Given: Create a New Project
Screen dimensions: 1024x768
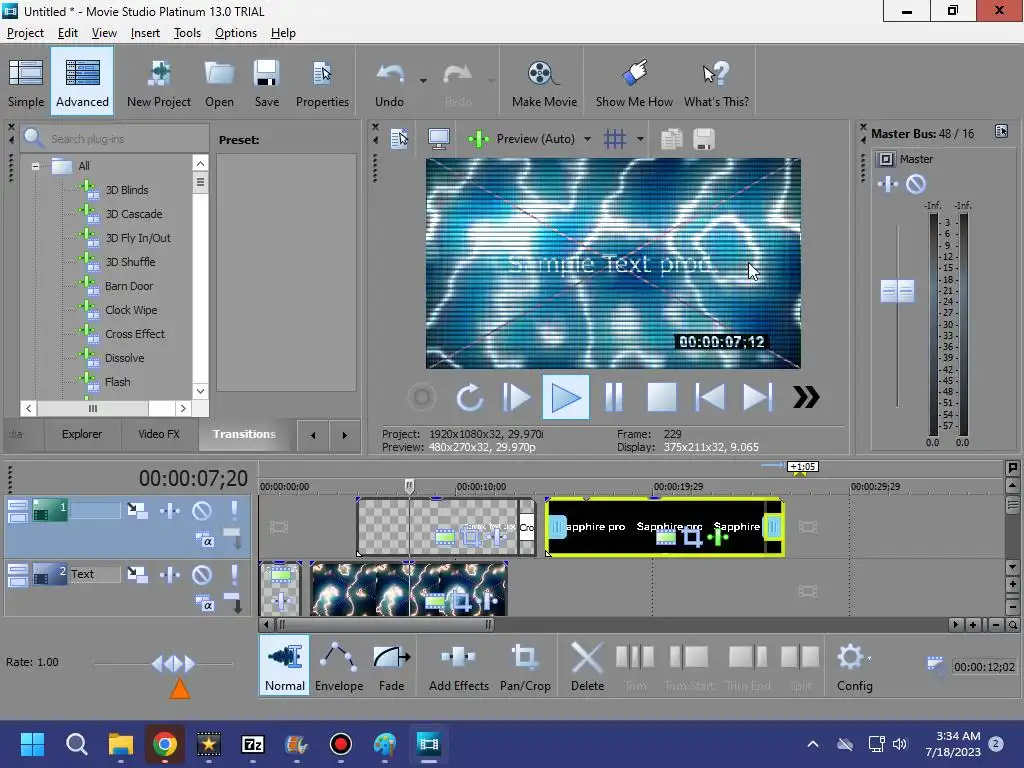Looking at the screenshot, I should coord(159,82).
